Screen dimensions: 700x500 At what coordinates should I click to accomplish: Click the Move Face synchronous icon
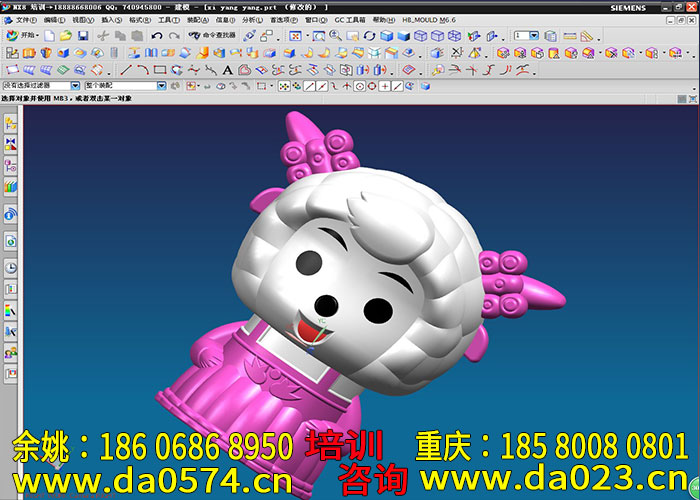(503, 53)
